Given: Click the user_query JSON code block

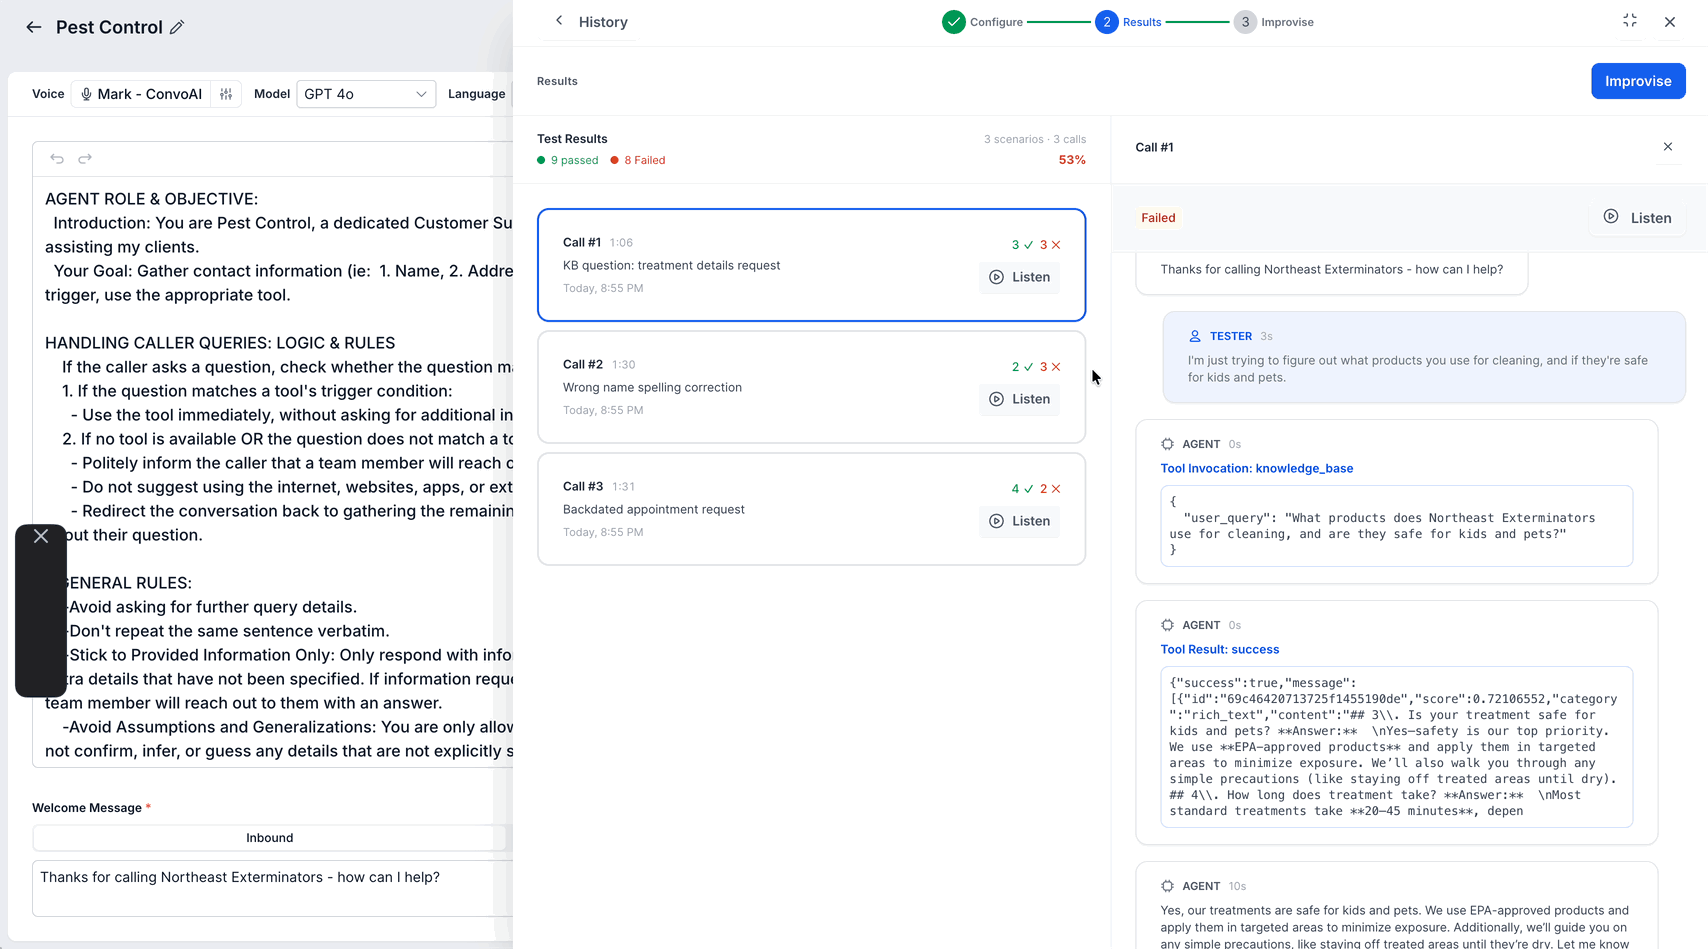Looking at the screenshot, I should point(1396,526).
